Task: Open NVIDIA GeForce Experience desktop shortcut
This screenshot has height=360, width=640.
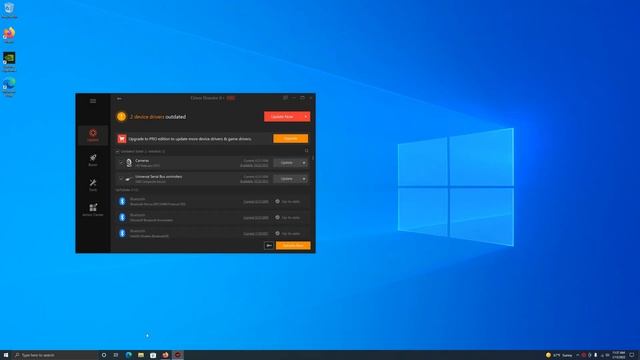Action: point(9,62)
